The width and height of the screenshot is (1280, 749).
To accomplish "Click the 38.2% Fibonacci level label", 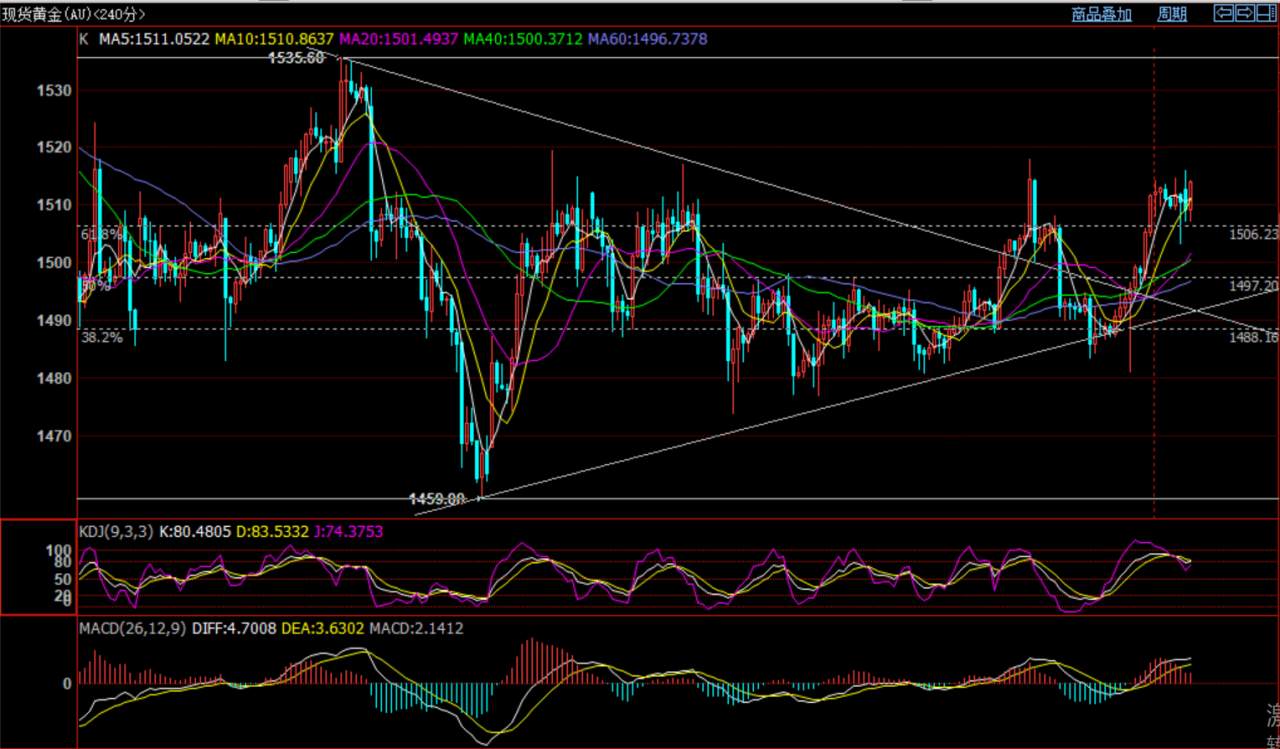I will pyautogui.click(x=102, y=338).
